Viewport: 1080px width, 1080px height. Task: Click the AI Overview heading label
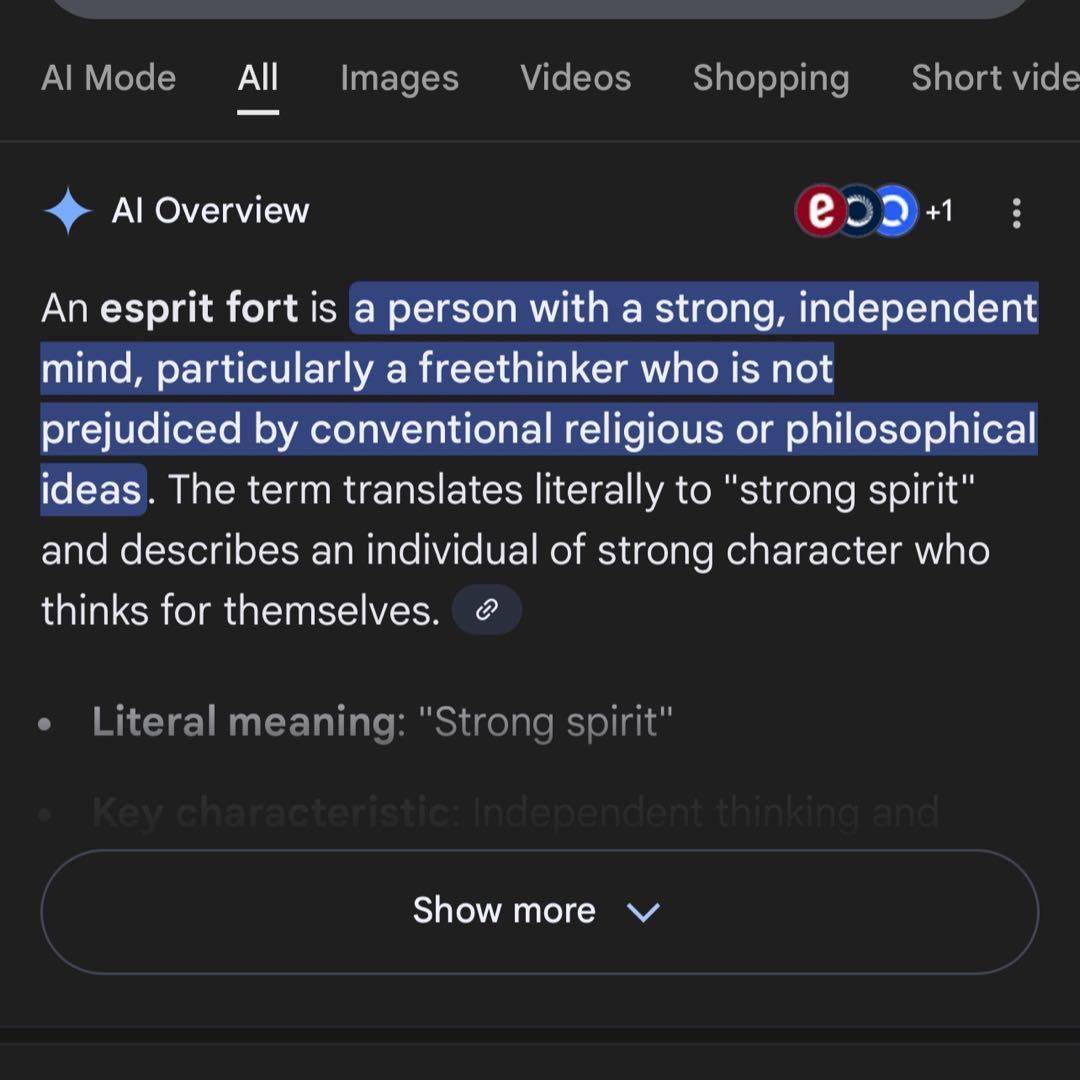[x=210, y=211]
